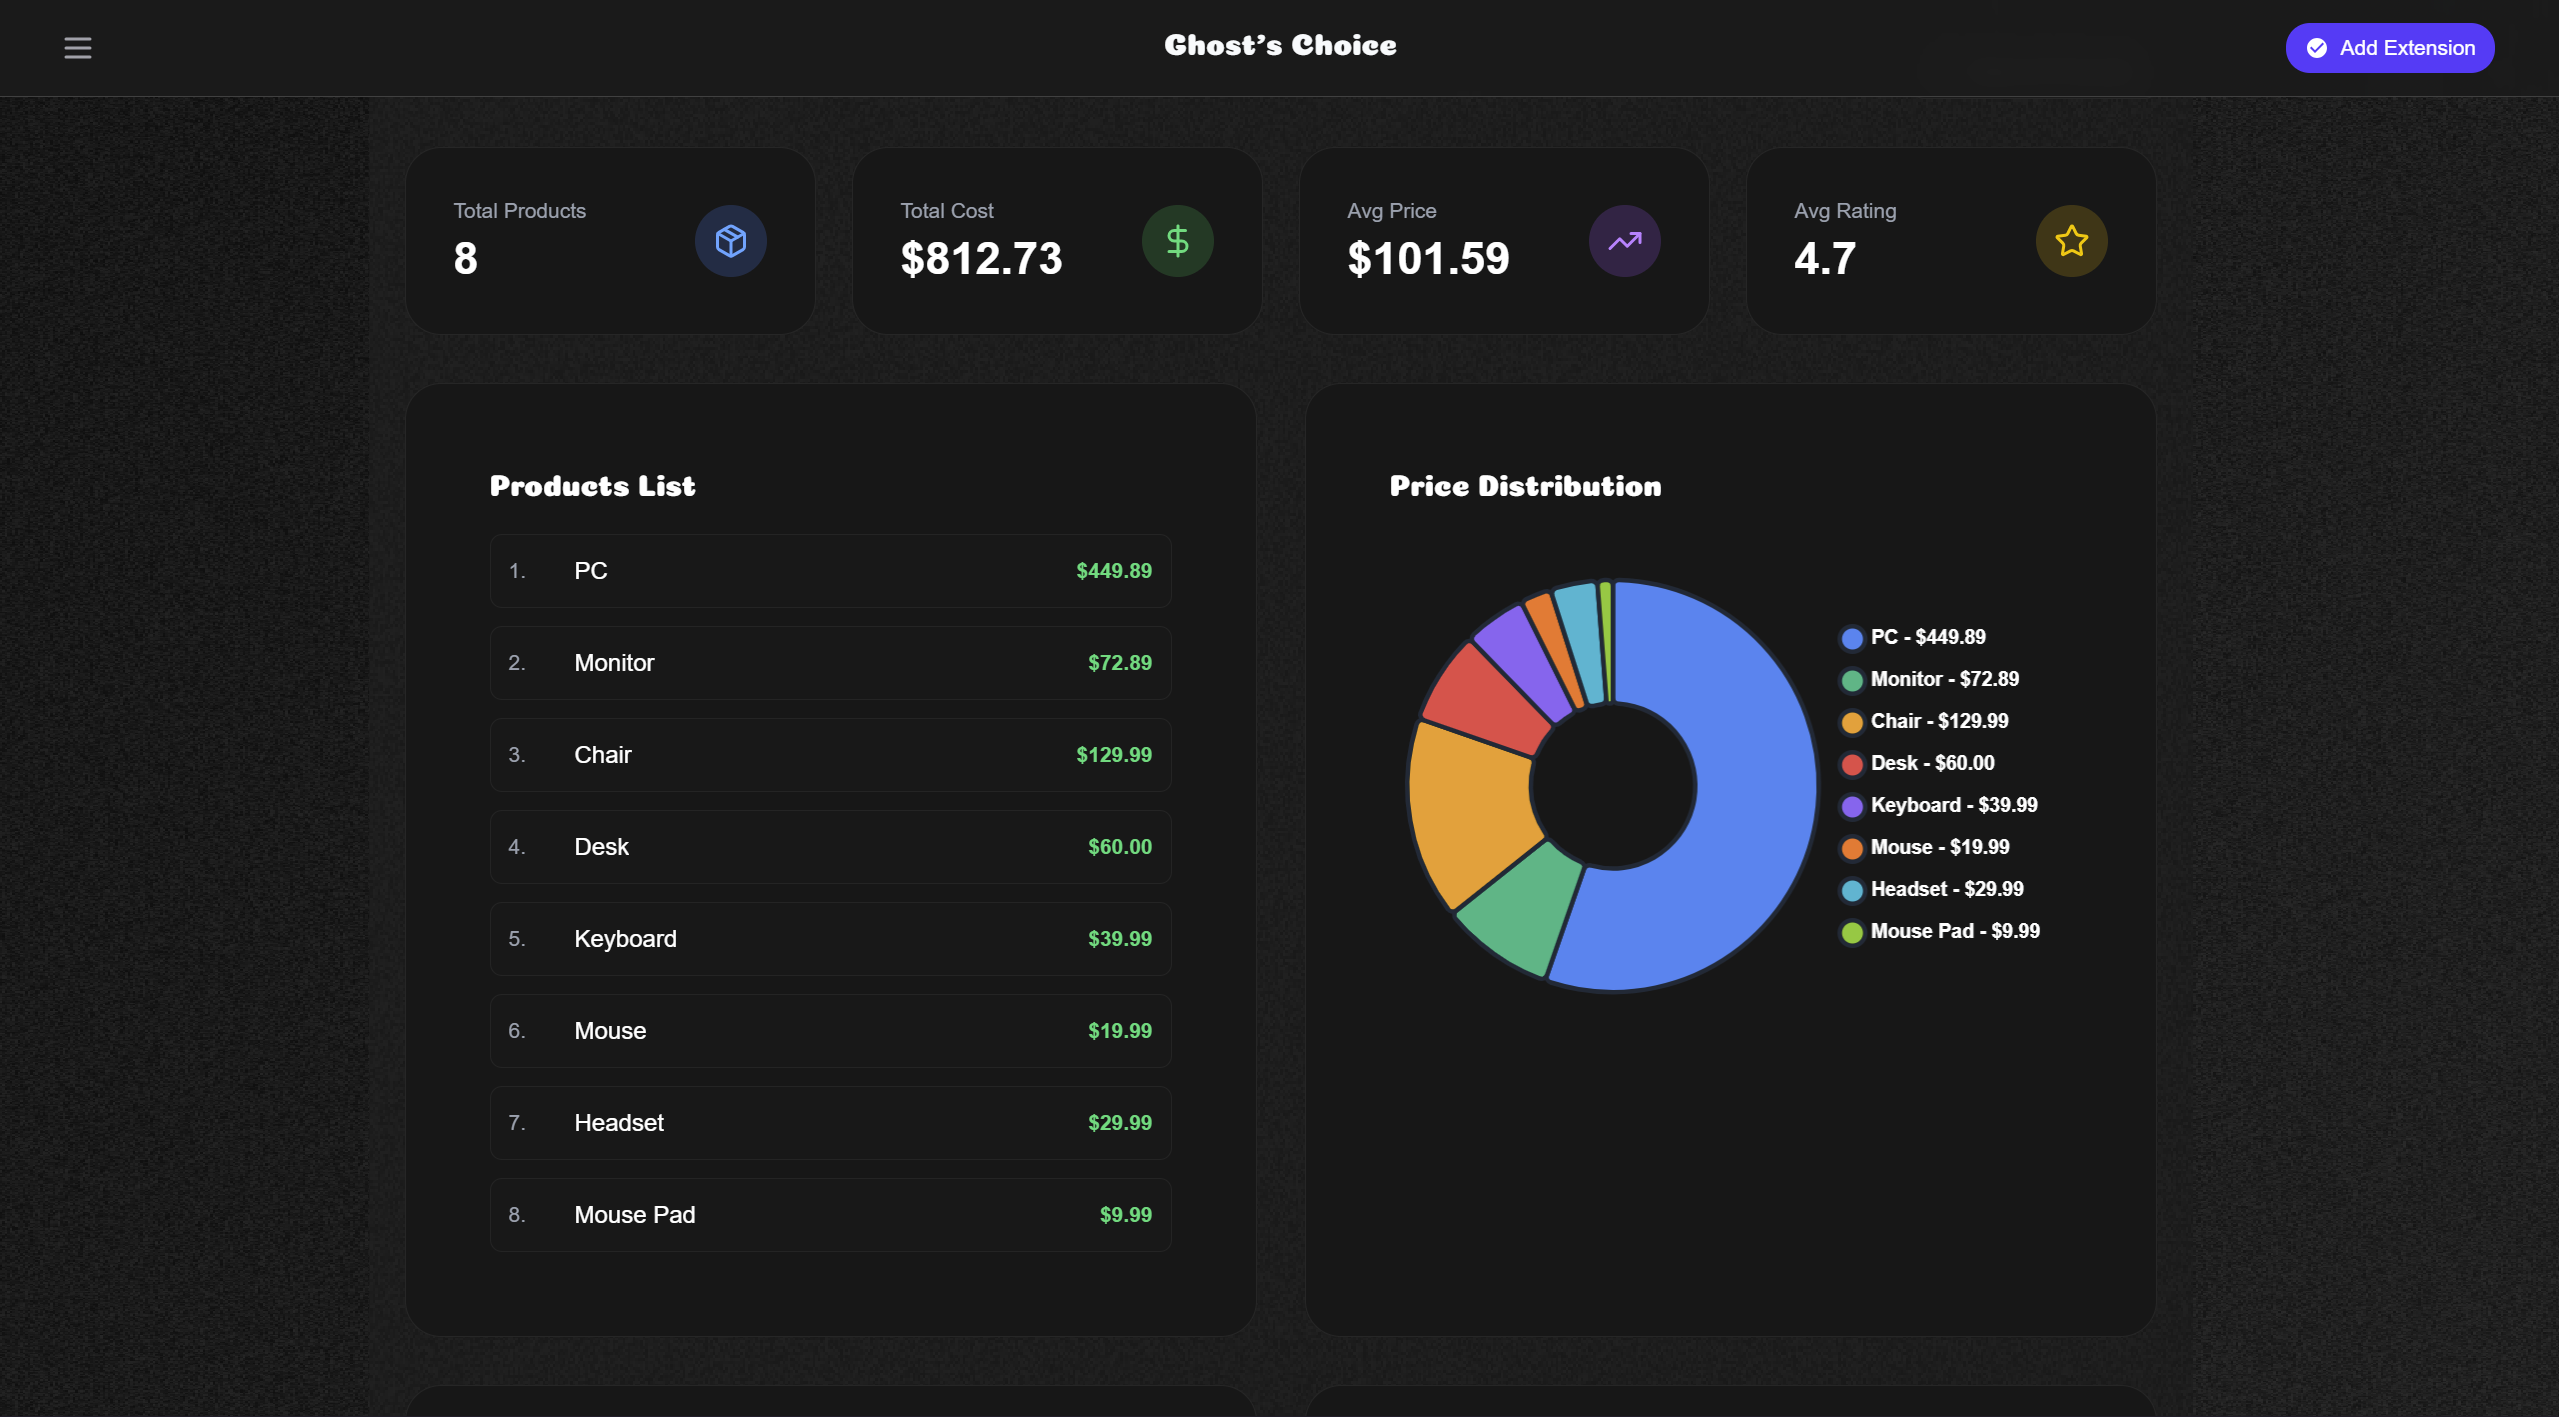Image resolution: width=2559 pixels, height=1417 pixels.
Task: Open the hamburger menu
Action: (78, 48)
